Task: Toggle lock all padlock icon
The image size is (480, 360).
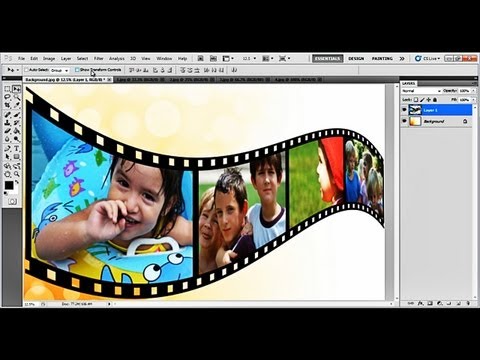Action: [x=435, y=100]
